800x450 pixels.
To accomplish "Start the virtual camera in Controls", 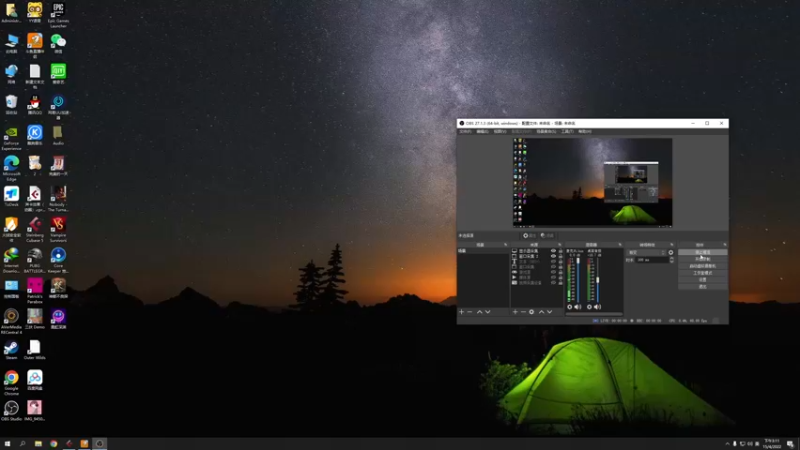I will 703,266.
